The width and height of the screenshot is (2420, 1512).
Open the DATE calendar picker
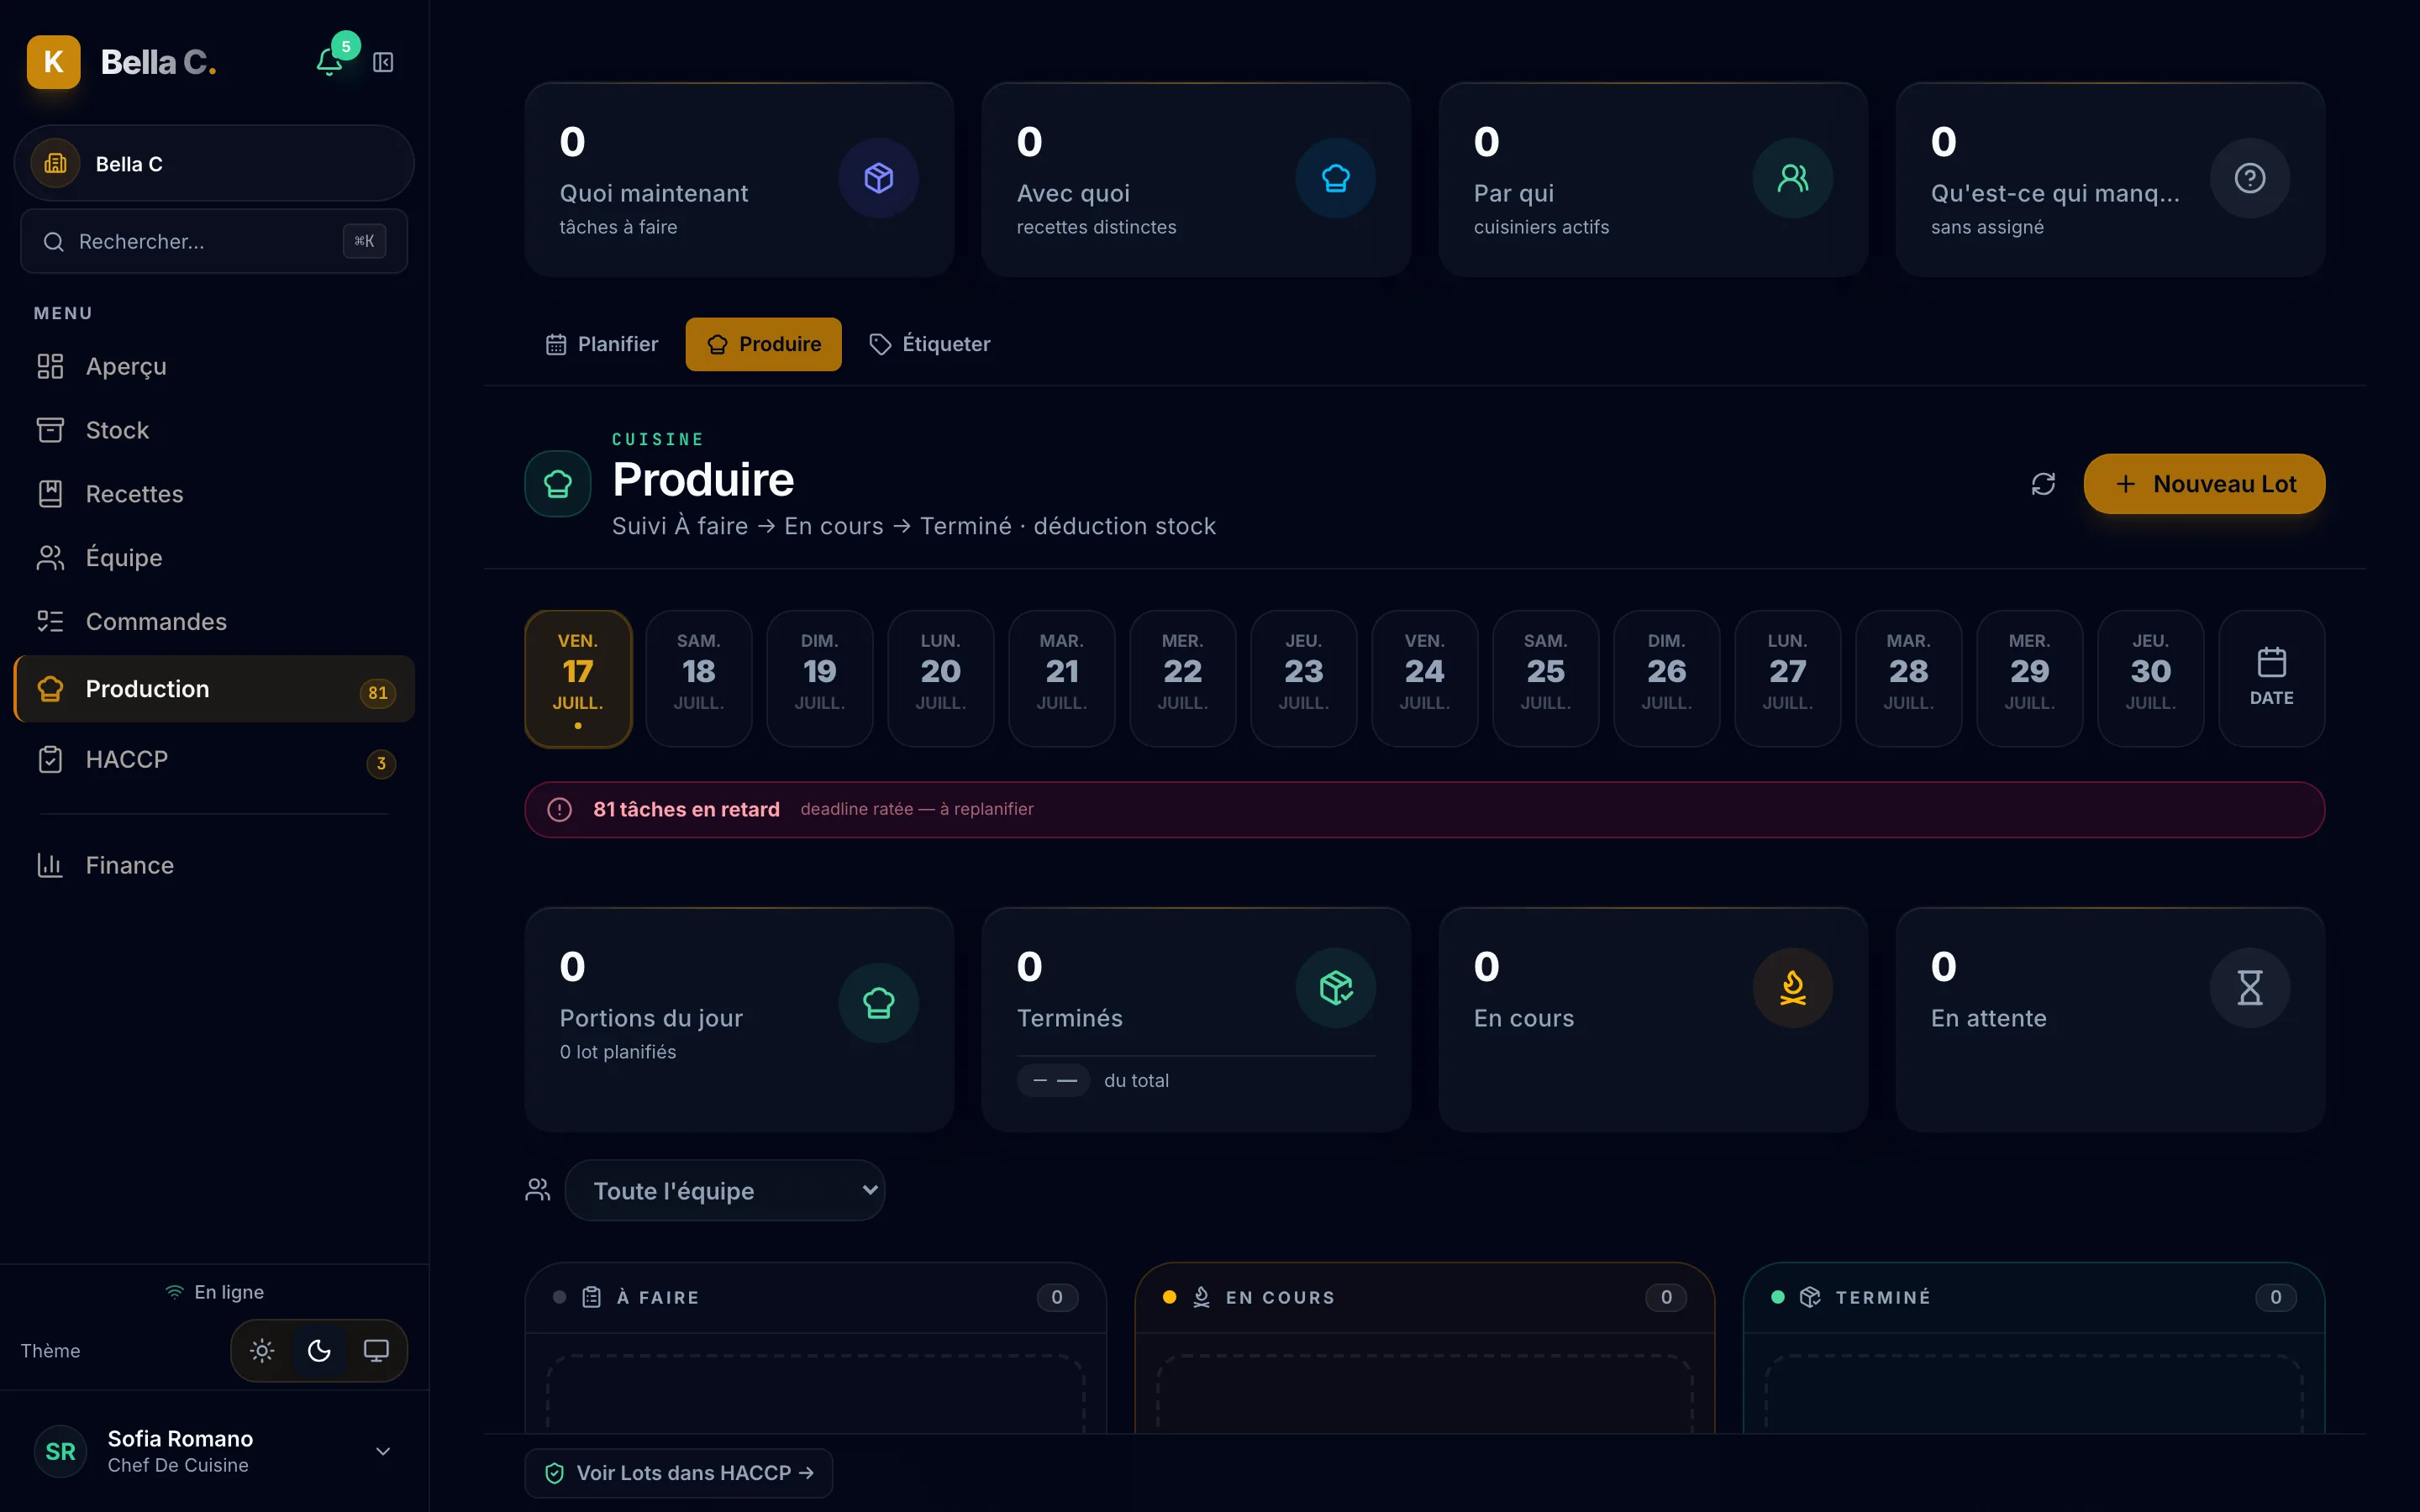tap(2271, 678)
